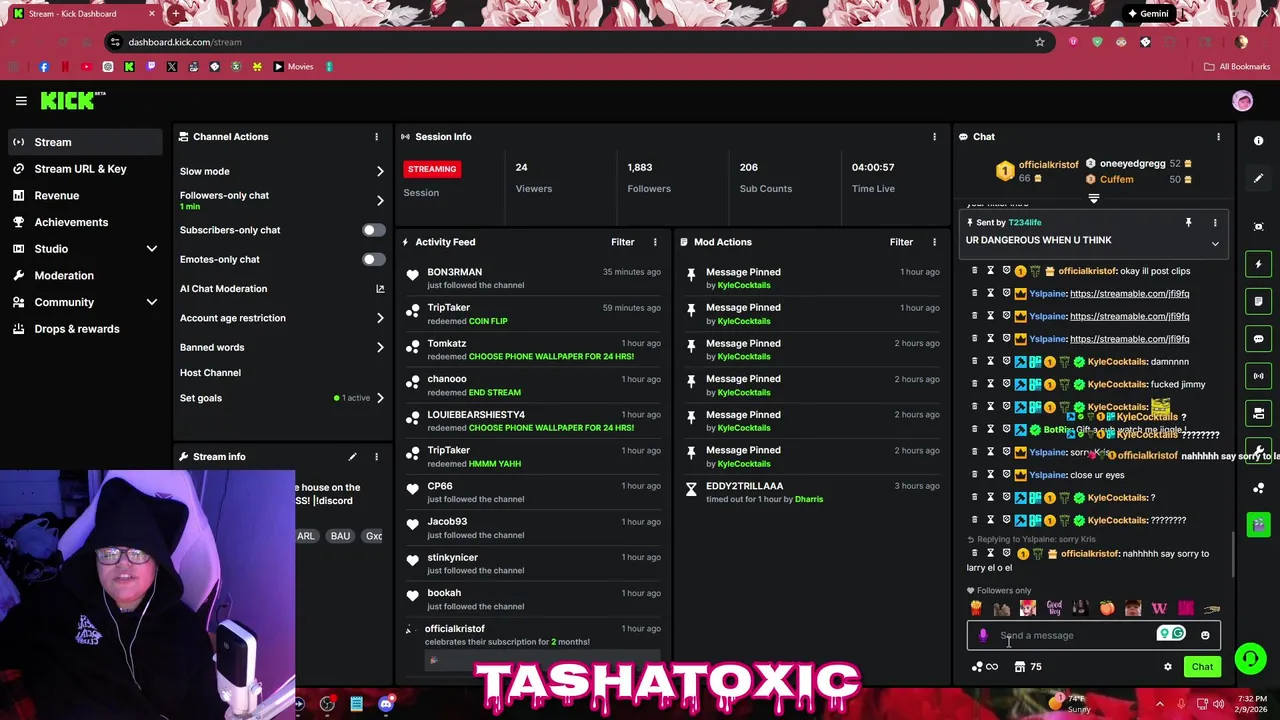This screenshot has width=1280, height=720.
Task: Unpin the message sent by T234life
Action: pos(1188,223)
